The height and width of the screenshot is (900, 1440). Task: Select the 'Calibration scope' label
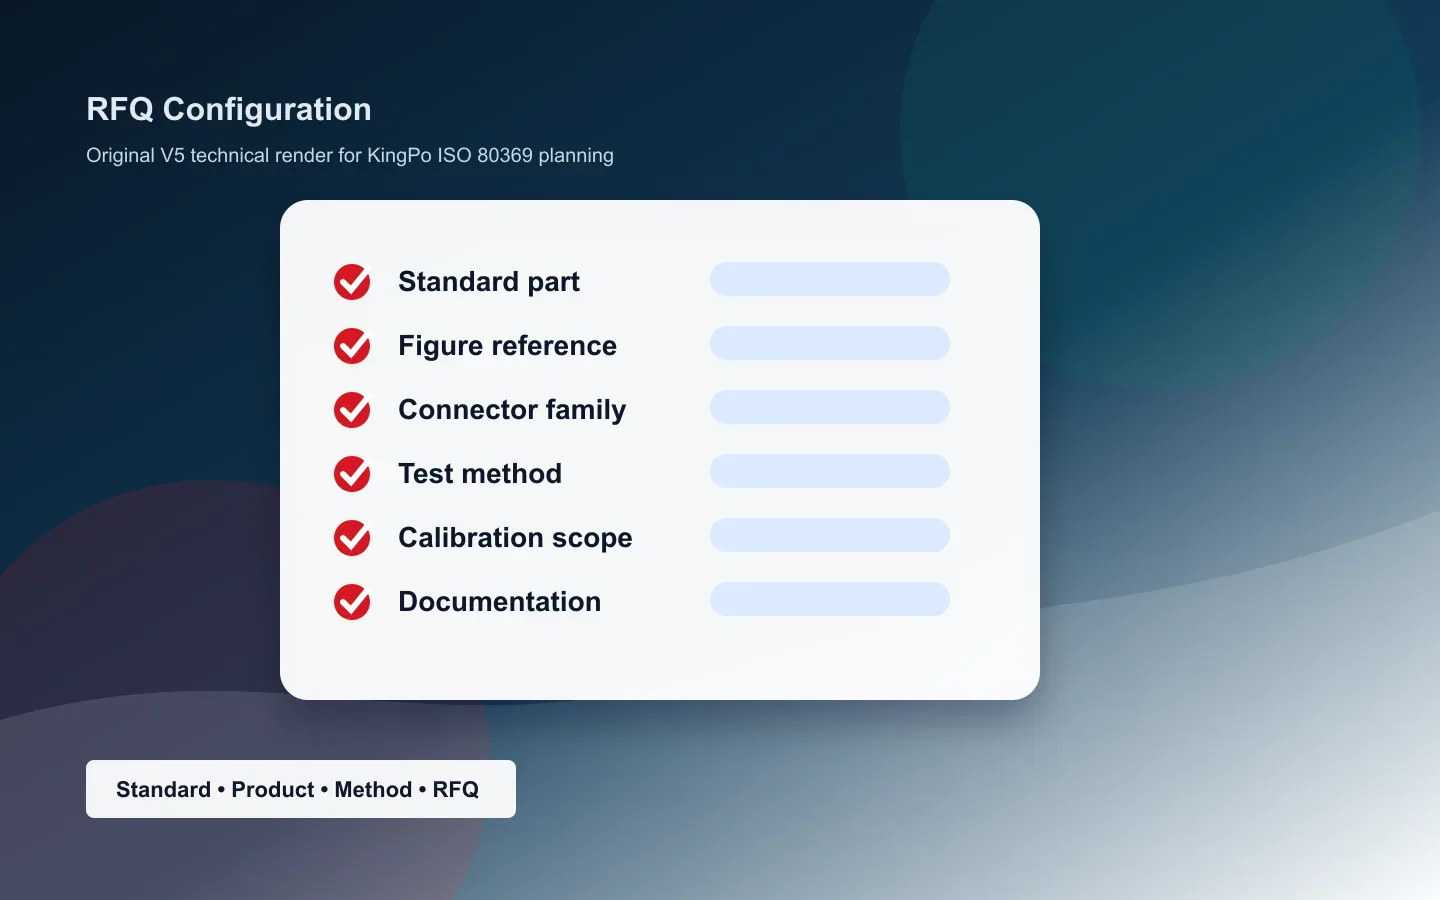tap(515, 538)
